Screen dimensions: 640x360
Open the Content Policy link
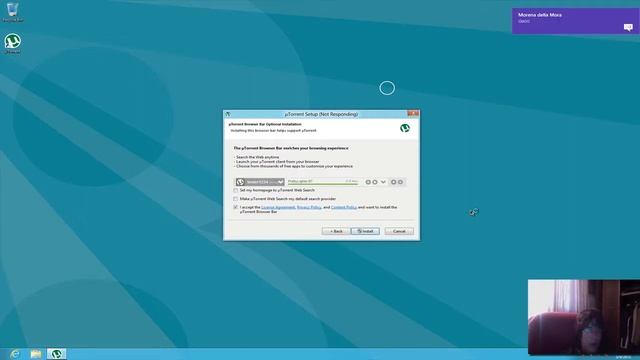(x=344, y=207)
